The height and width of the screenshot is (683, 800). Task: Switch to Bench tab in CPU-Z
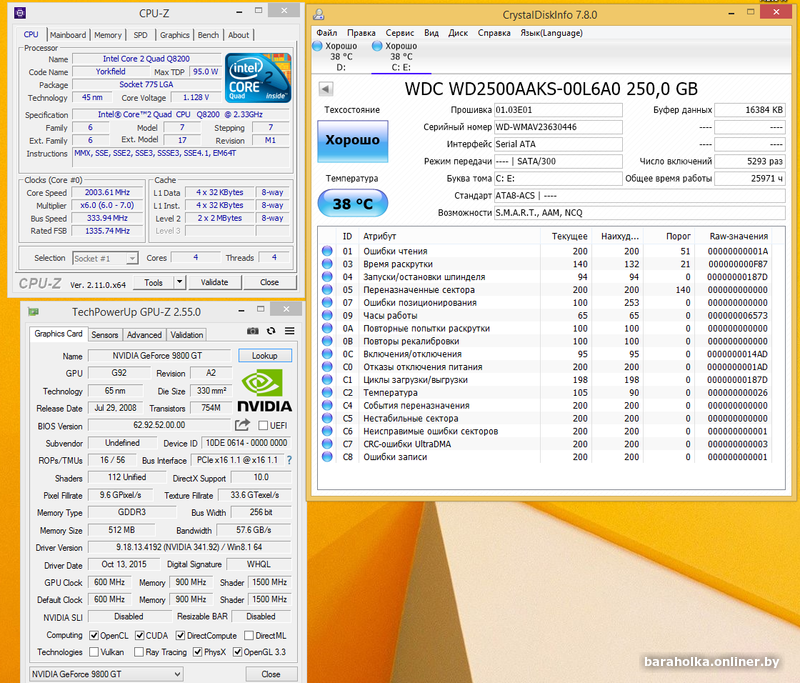[x=208, y=35]
